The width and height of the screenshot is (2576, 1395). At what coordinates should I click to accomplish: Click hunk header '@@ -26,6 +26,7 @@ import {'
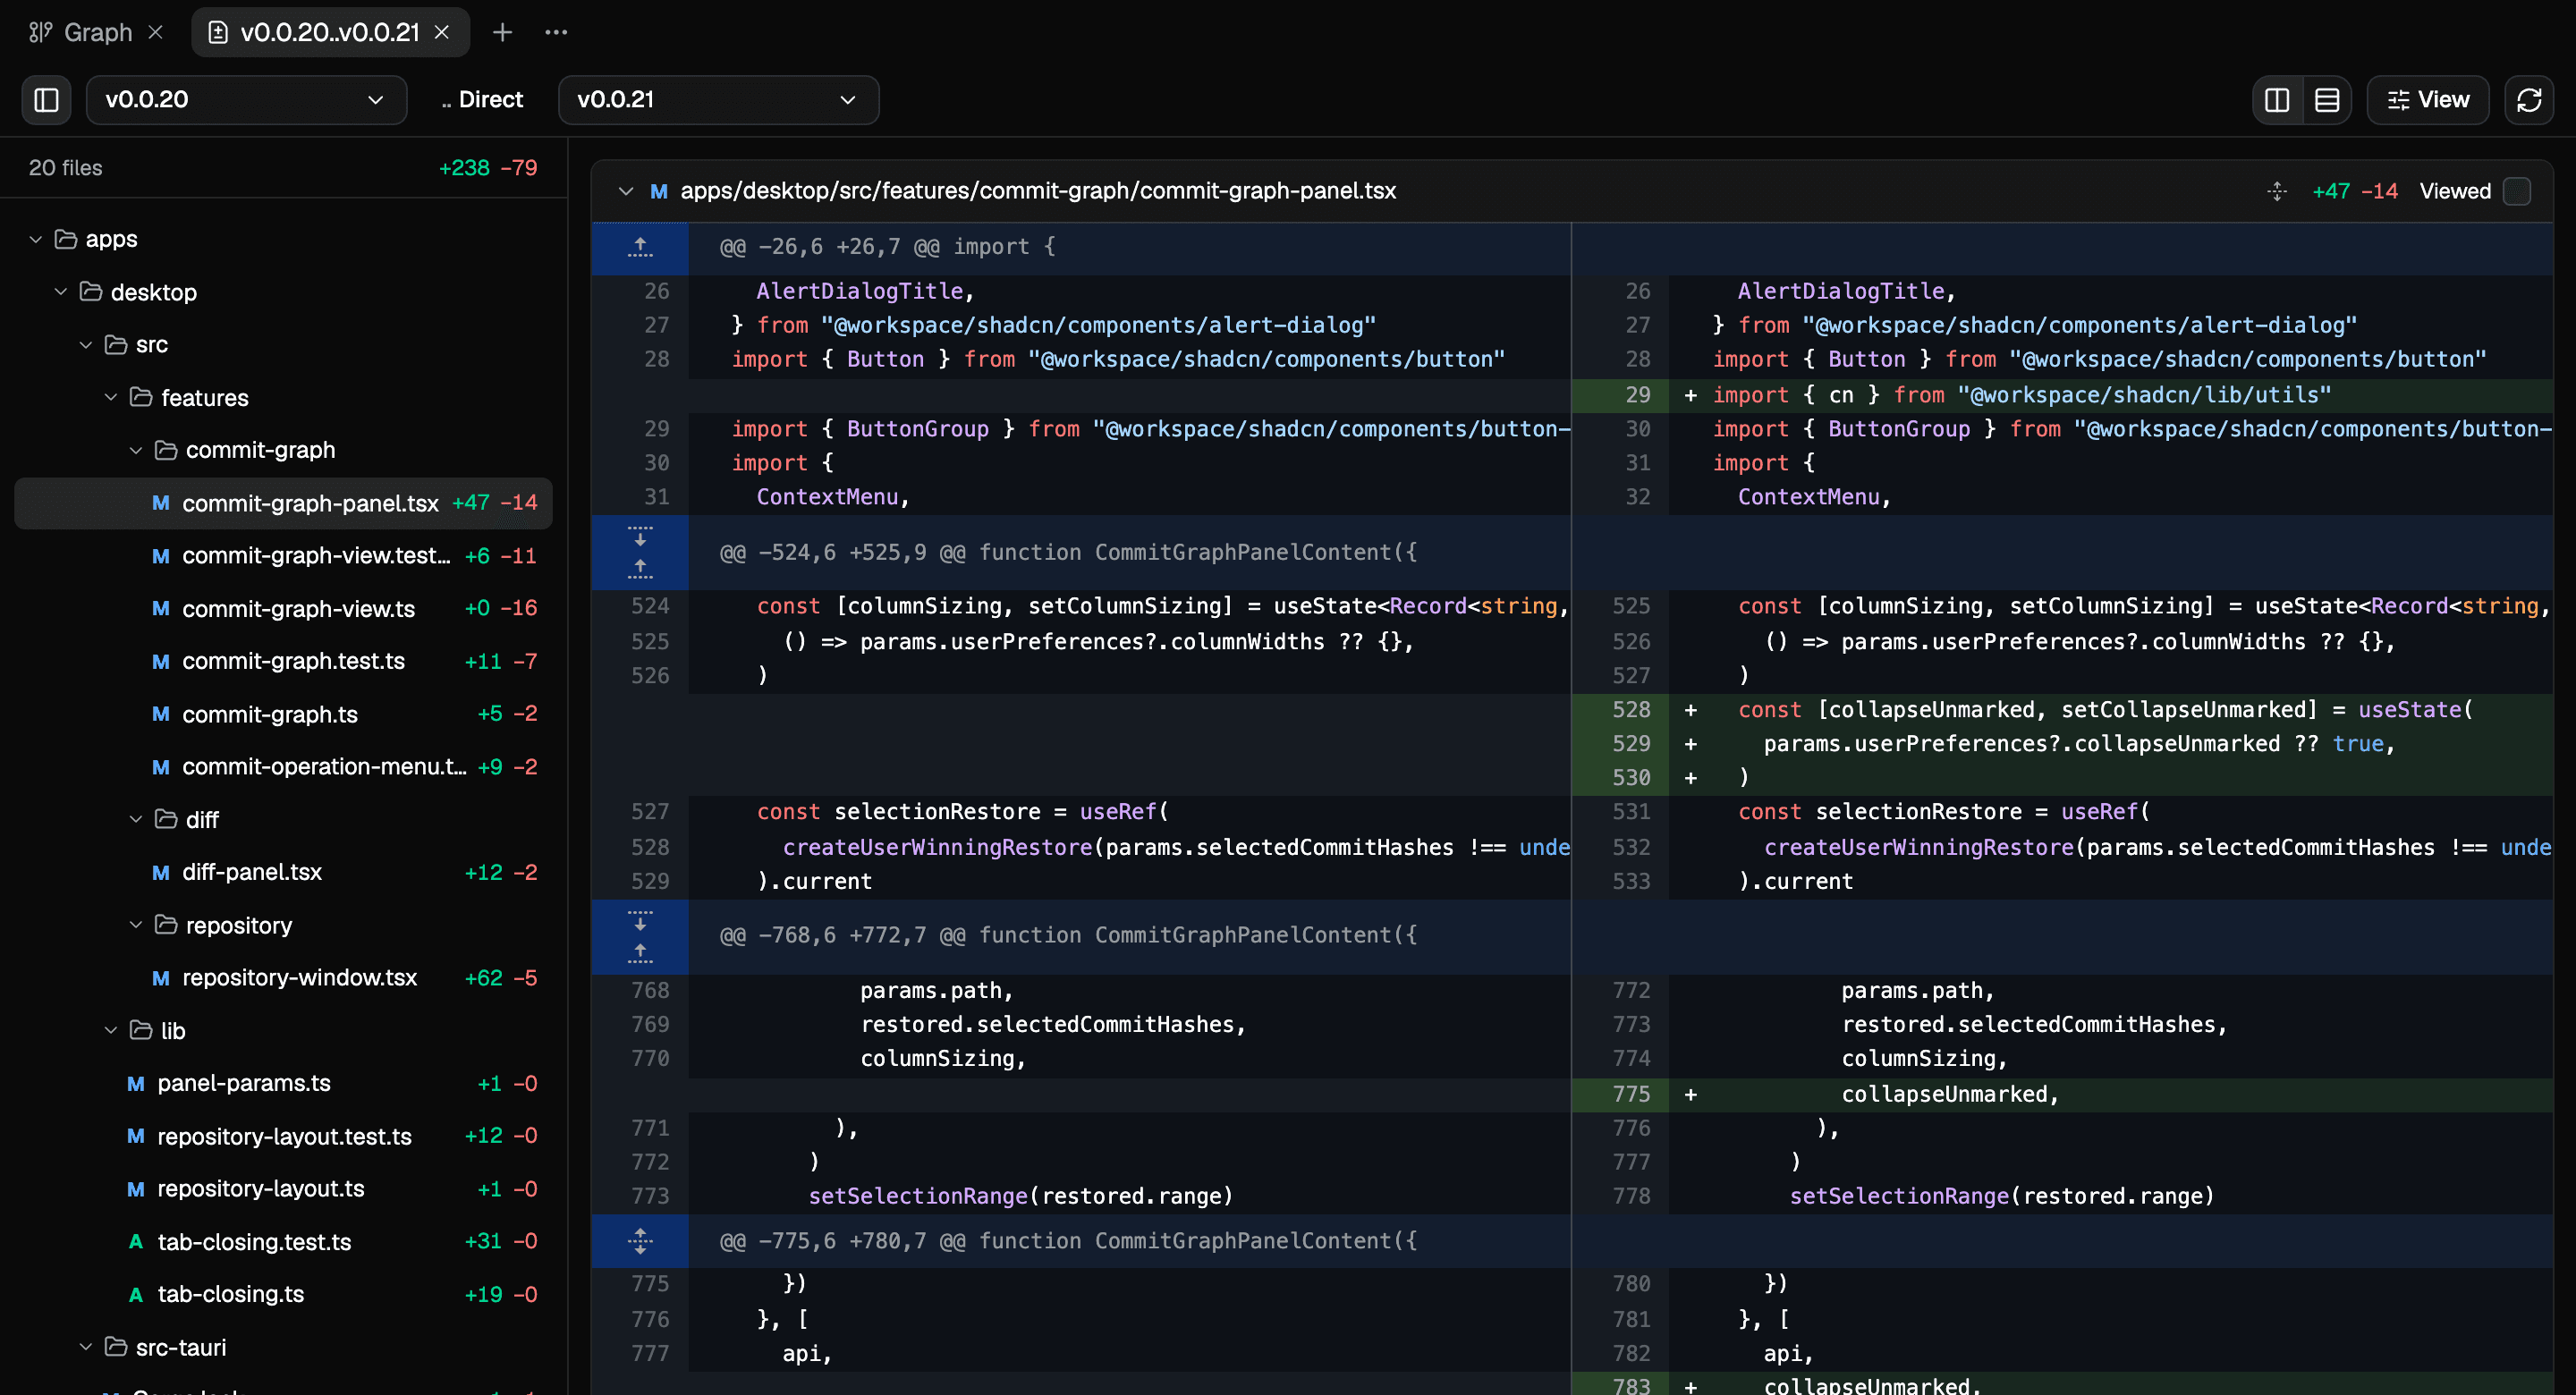tap(887, 247)
